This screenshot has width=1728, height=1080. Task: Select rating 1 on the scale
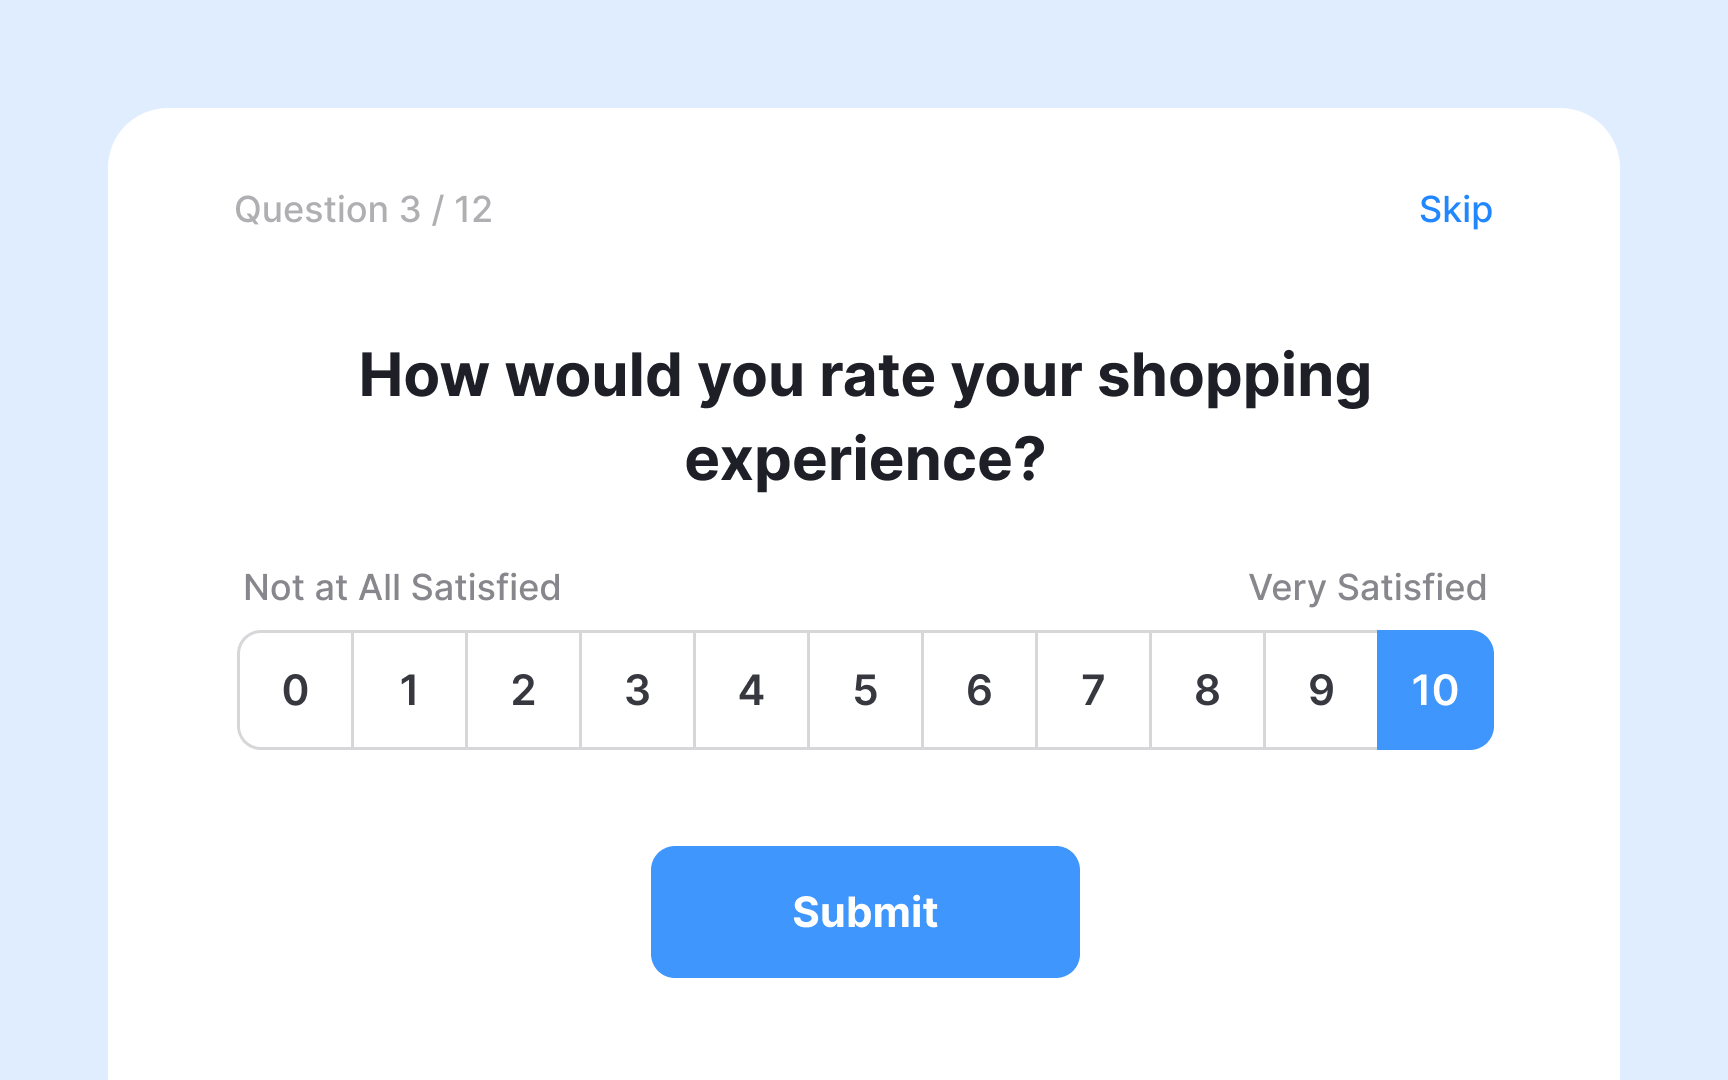[x=409, y=690]
